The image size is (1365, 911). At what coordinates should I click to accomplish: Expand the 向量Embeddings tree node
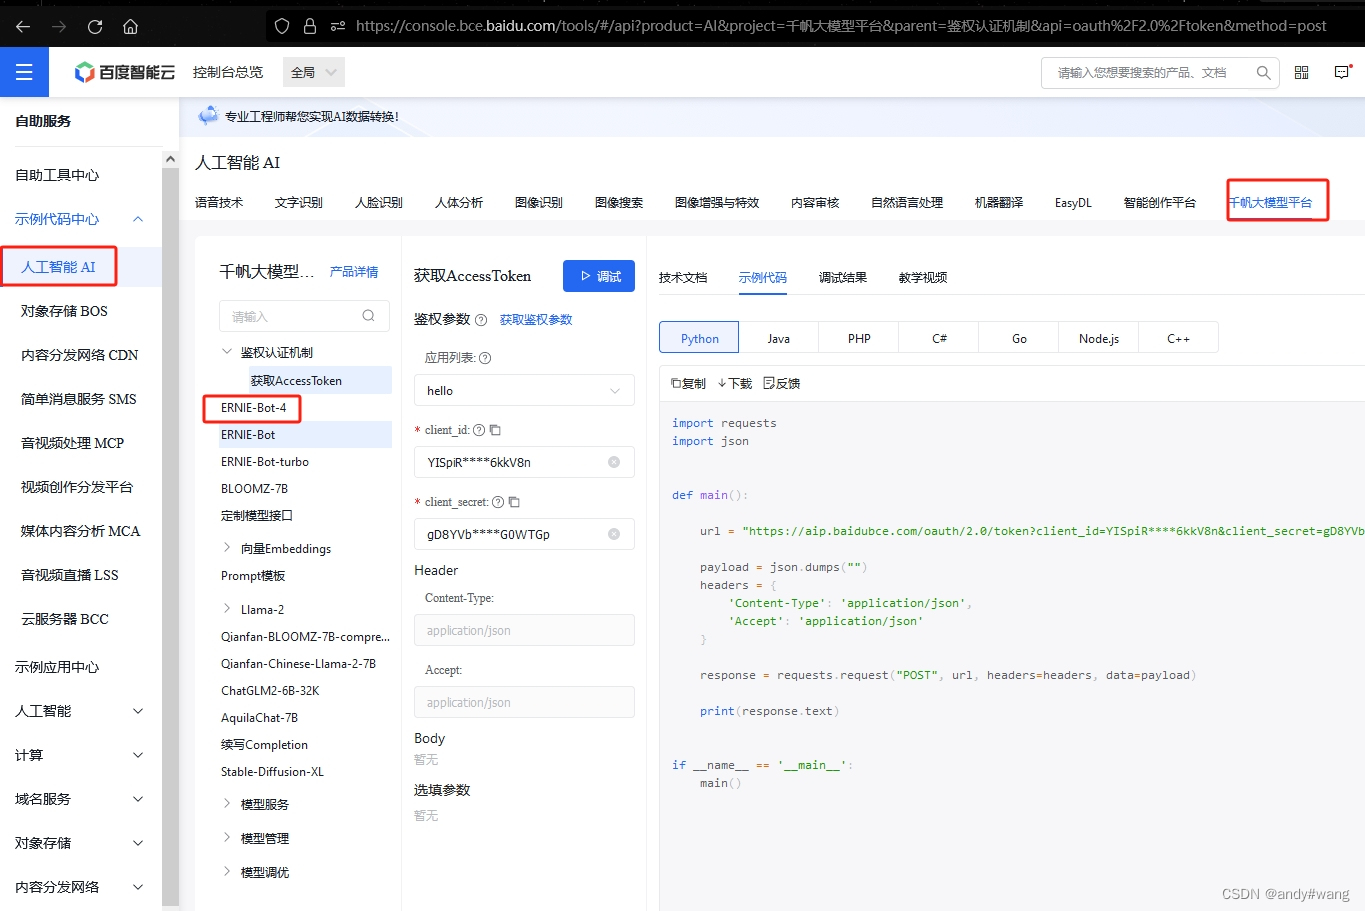tap(227, 548)
